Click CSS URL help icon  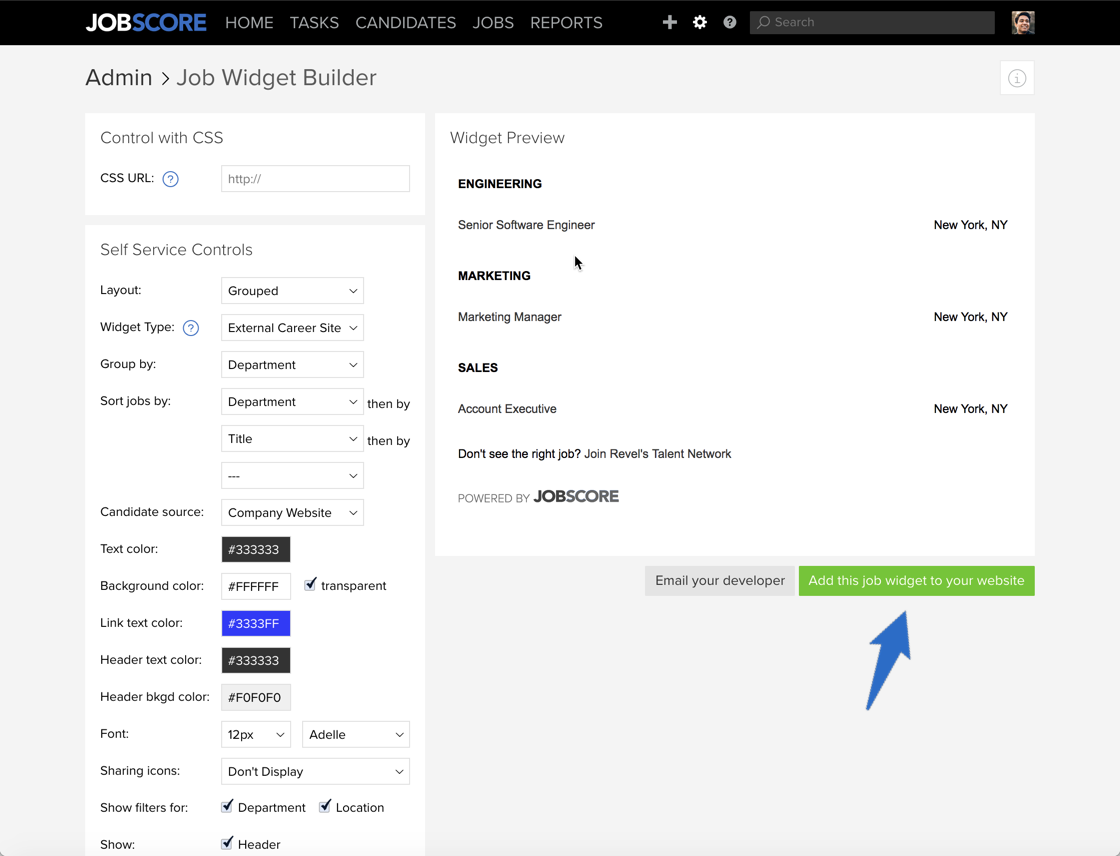[x=170, y=179]
